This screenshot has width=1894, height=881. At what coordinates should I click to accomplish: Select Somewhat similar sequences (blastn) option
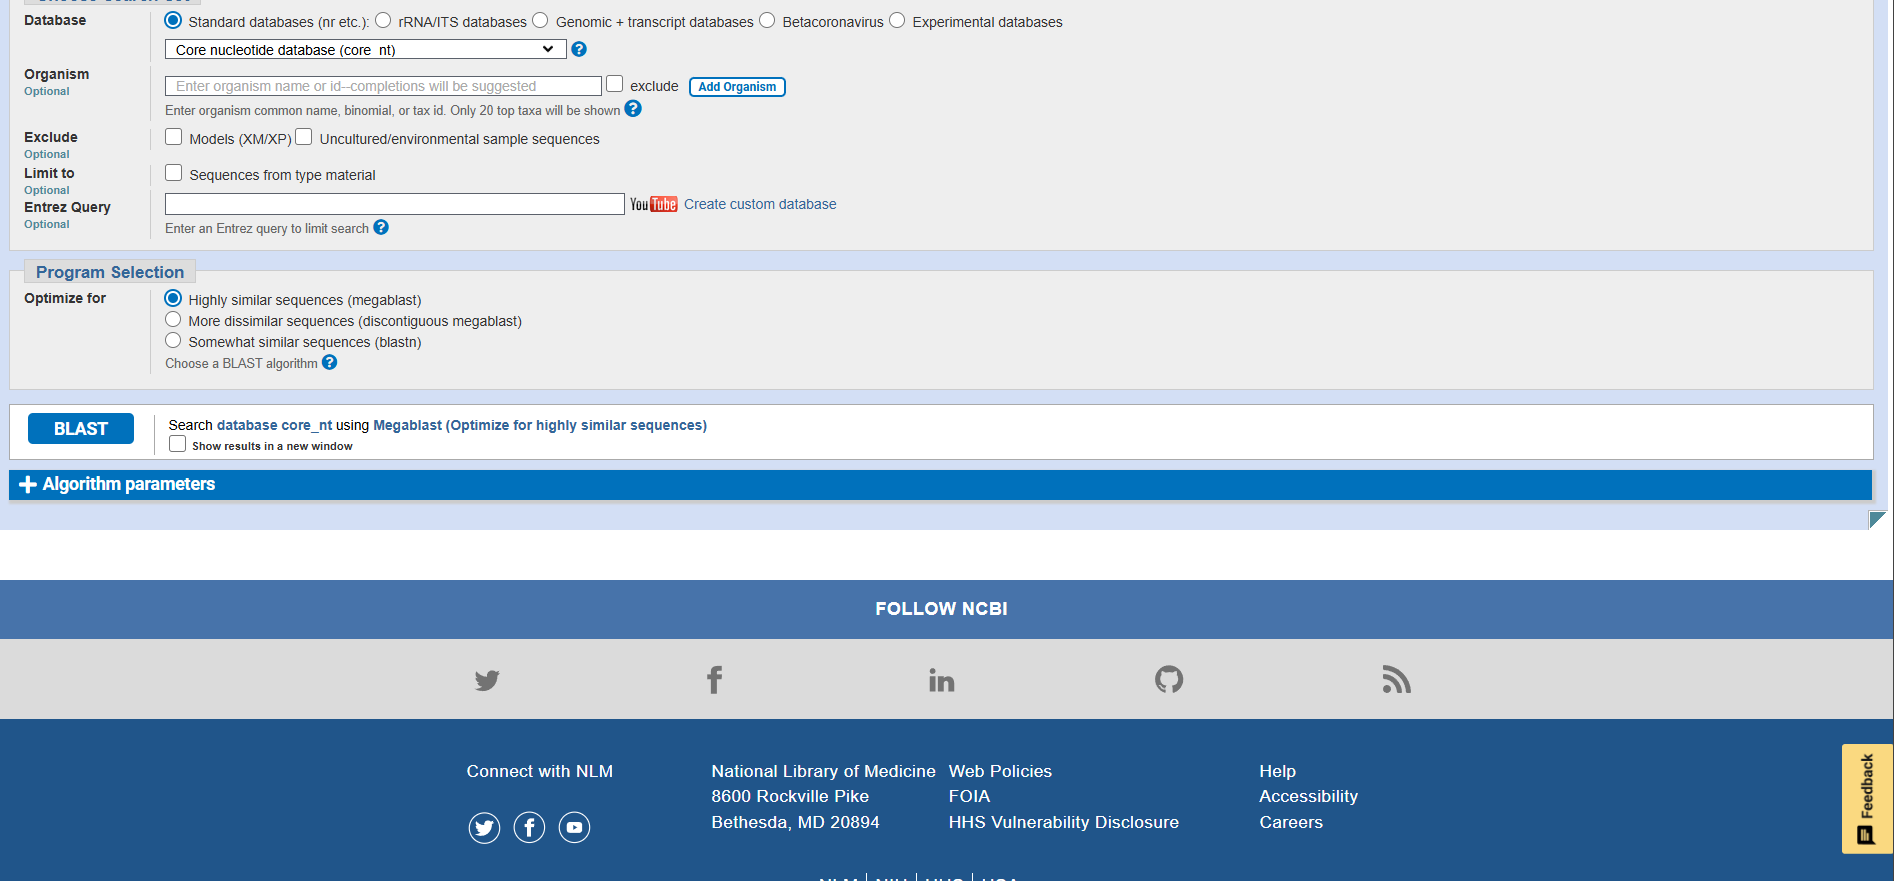[173, 341]
